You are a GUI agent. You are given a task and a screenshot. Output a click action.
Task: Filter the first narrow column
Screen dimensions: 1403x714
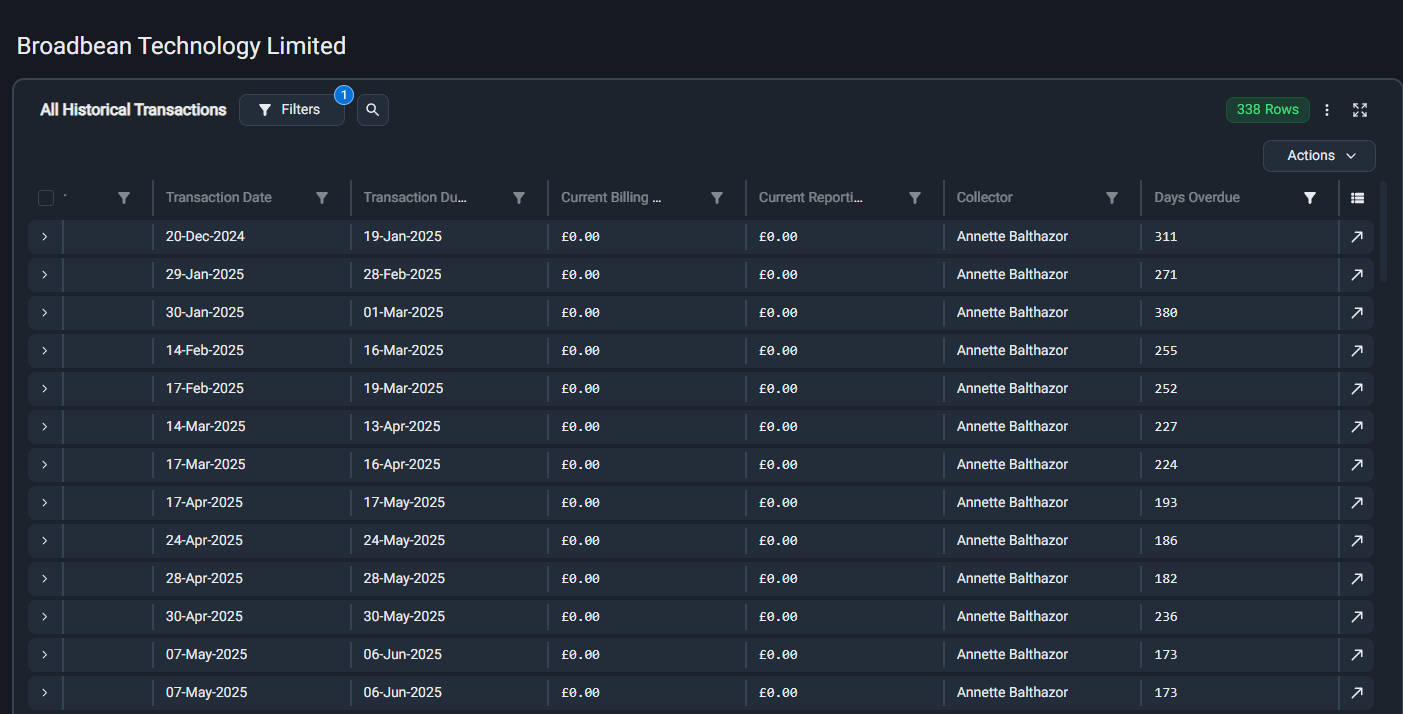pos(124,198)
